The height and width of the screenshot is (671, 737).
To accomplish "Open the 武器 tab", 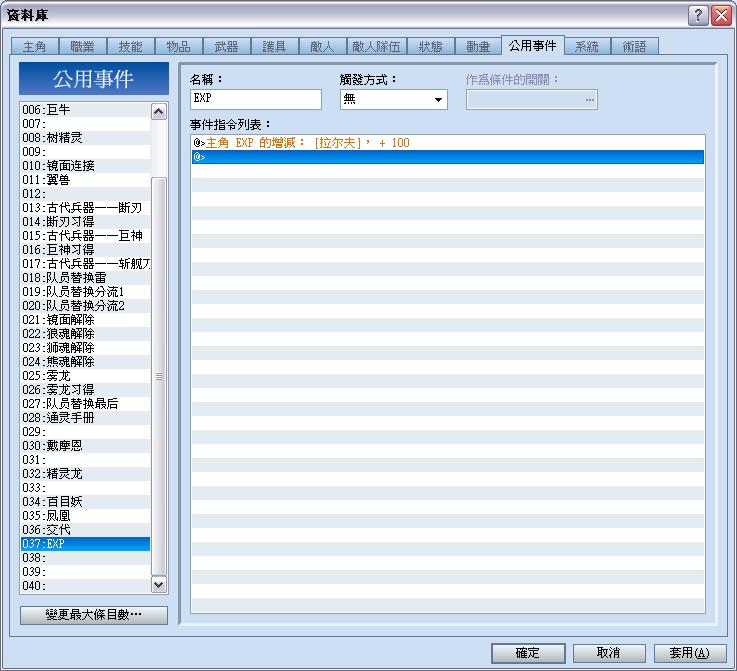I will pos(226,47).
